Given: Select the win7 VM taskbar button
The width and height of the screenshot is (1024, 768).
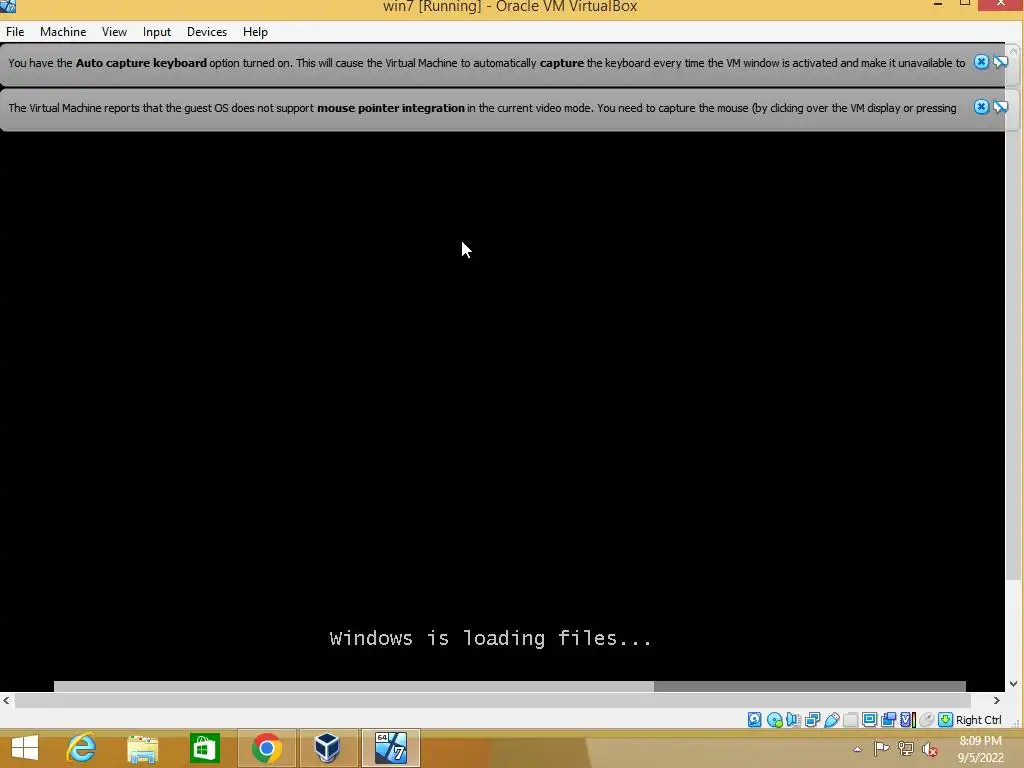Looking at the screenshot, I should pyautogui.click(x=391, y=748).
